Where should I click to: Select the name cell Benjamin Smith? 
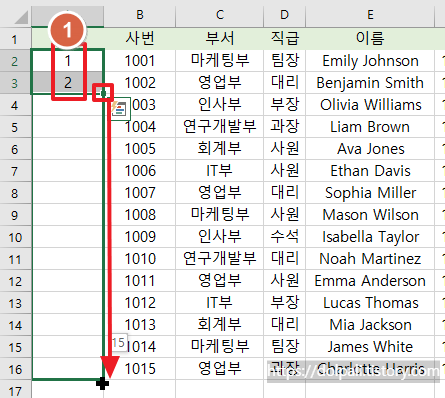(x=370, y=83)
